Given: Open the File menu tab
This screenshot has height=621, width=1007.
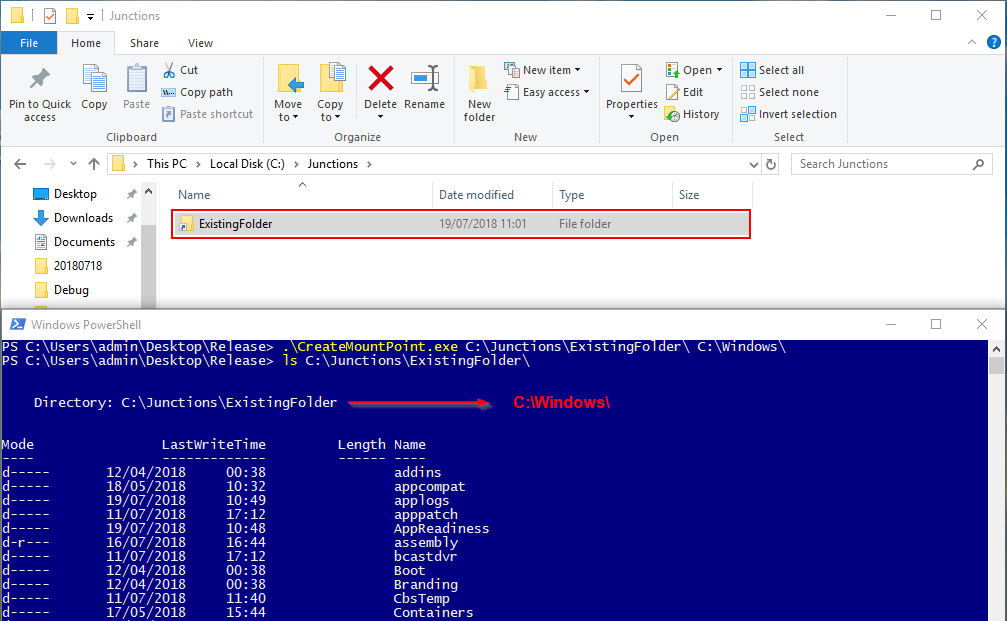Looking at the screenshot, I should [x=29, y=43].
